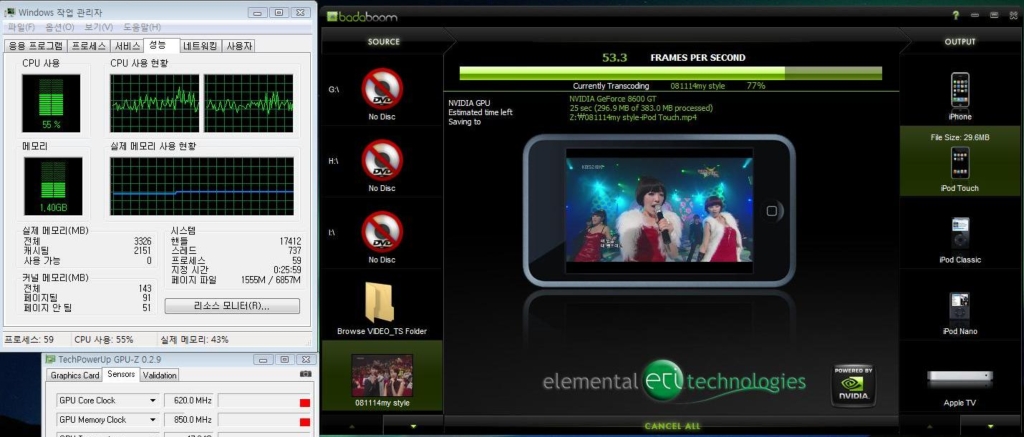Viewport: 1024px width, 437px height.
Task: Click the elemental technologies logo
Action: [674, 381]
